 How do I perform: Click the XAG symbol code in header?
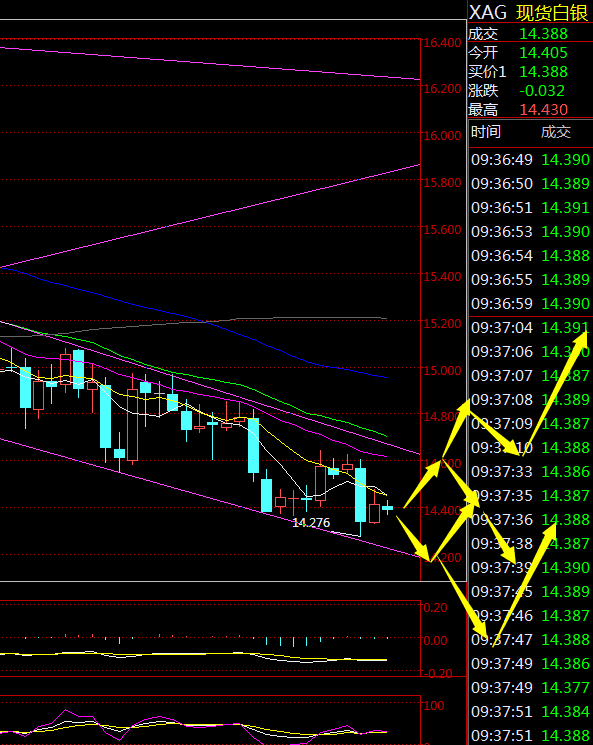point(488,13)
